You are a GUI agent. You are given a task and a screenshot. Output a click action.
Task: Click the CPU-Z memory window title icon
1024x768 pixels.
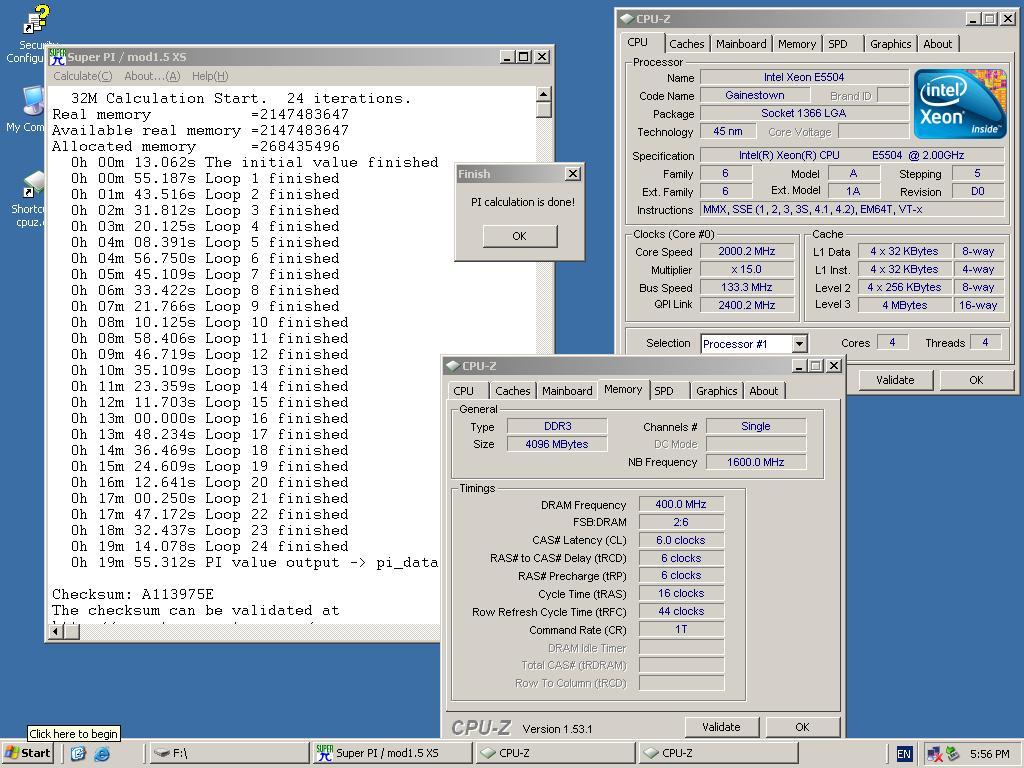click(452, 366)
